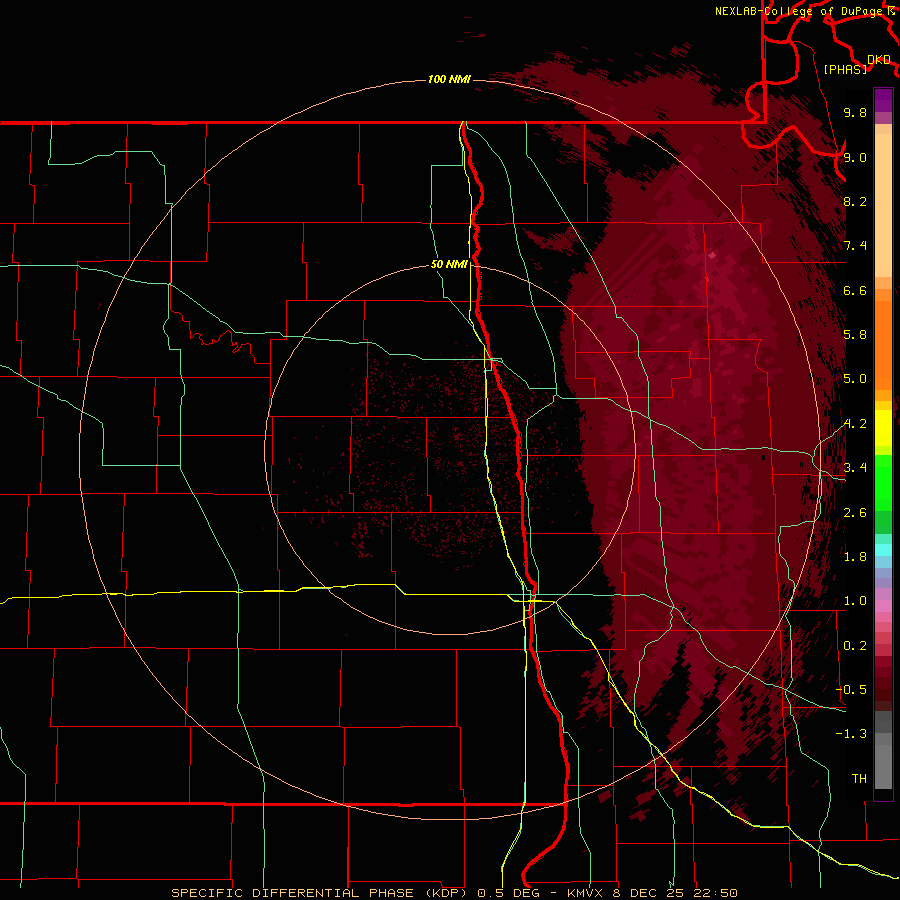Click the 9.8 scale value
This screenshot has height=900, width=900.
coord(855,112)
